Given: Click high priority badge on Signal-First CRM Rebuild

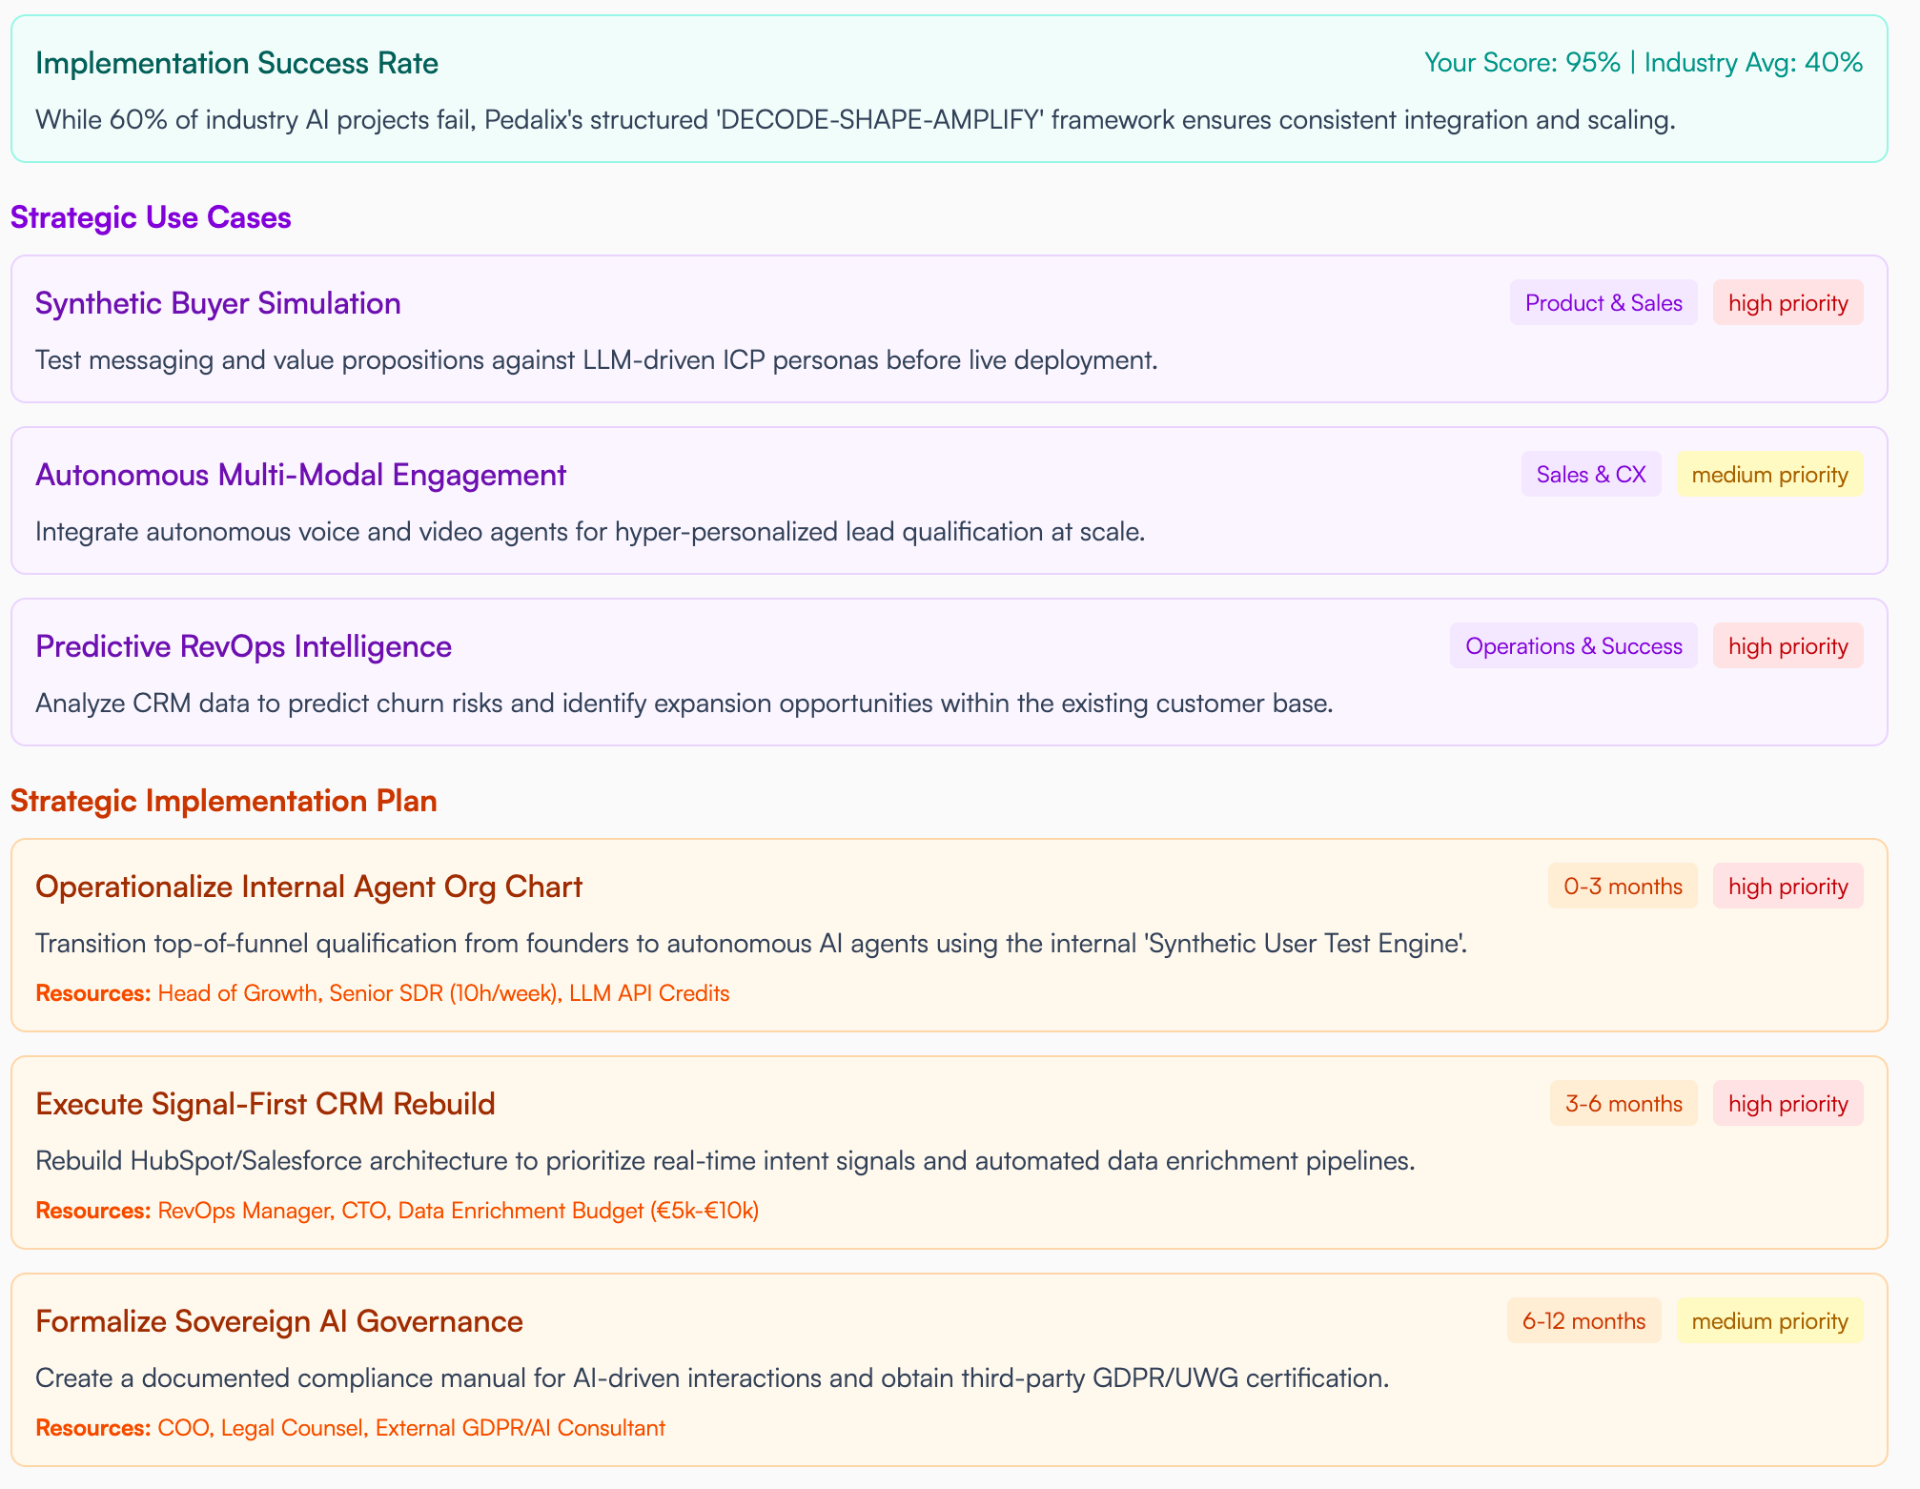Looking at the screenshot, I should pyautogui.click(x=1788, y=1104).
